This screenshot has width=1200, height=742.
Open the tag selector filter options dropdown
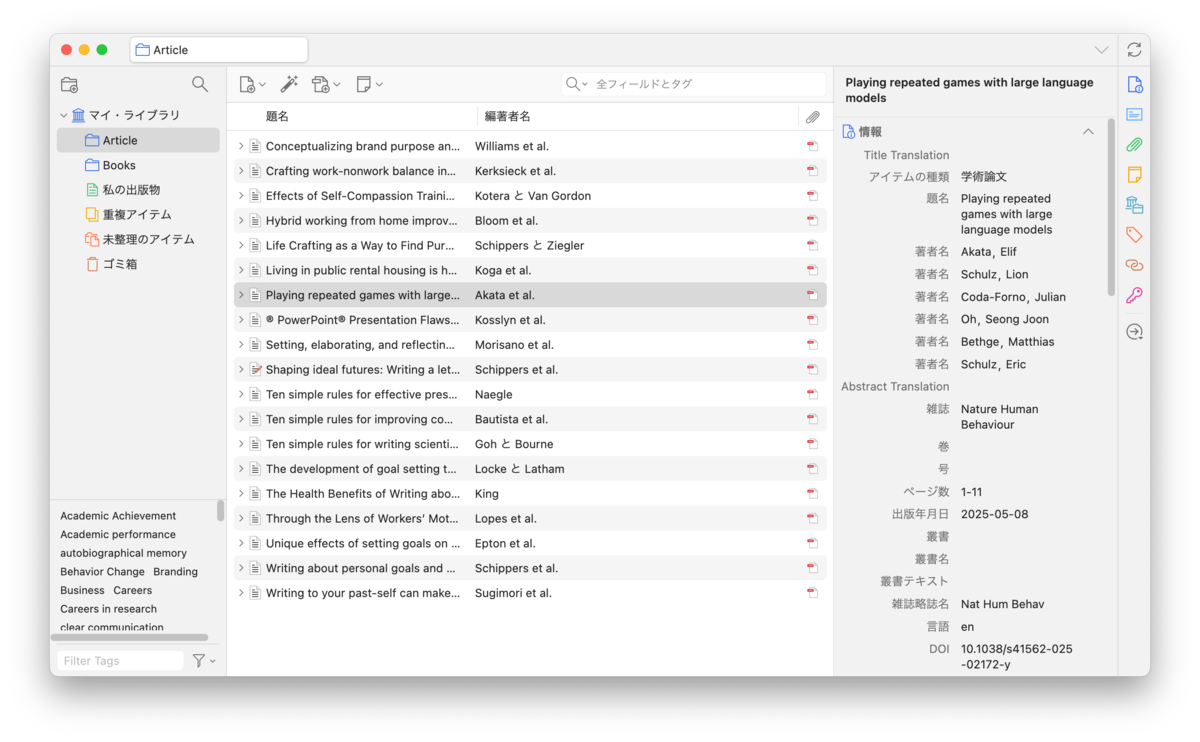204,660
